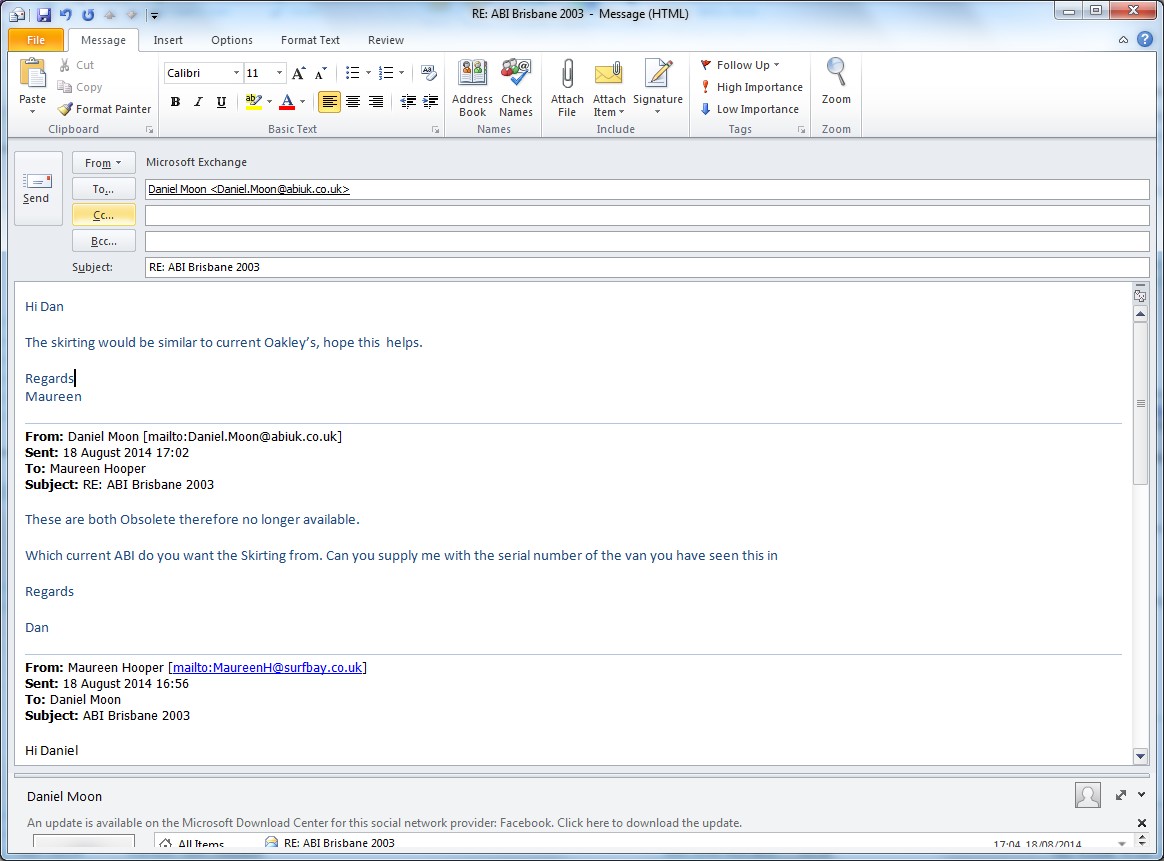The height and width of the screenshot is (861, 1164).
Task: Open the mailto:MaureenH@surfbay.co.uk link
Action: point(267,667)
